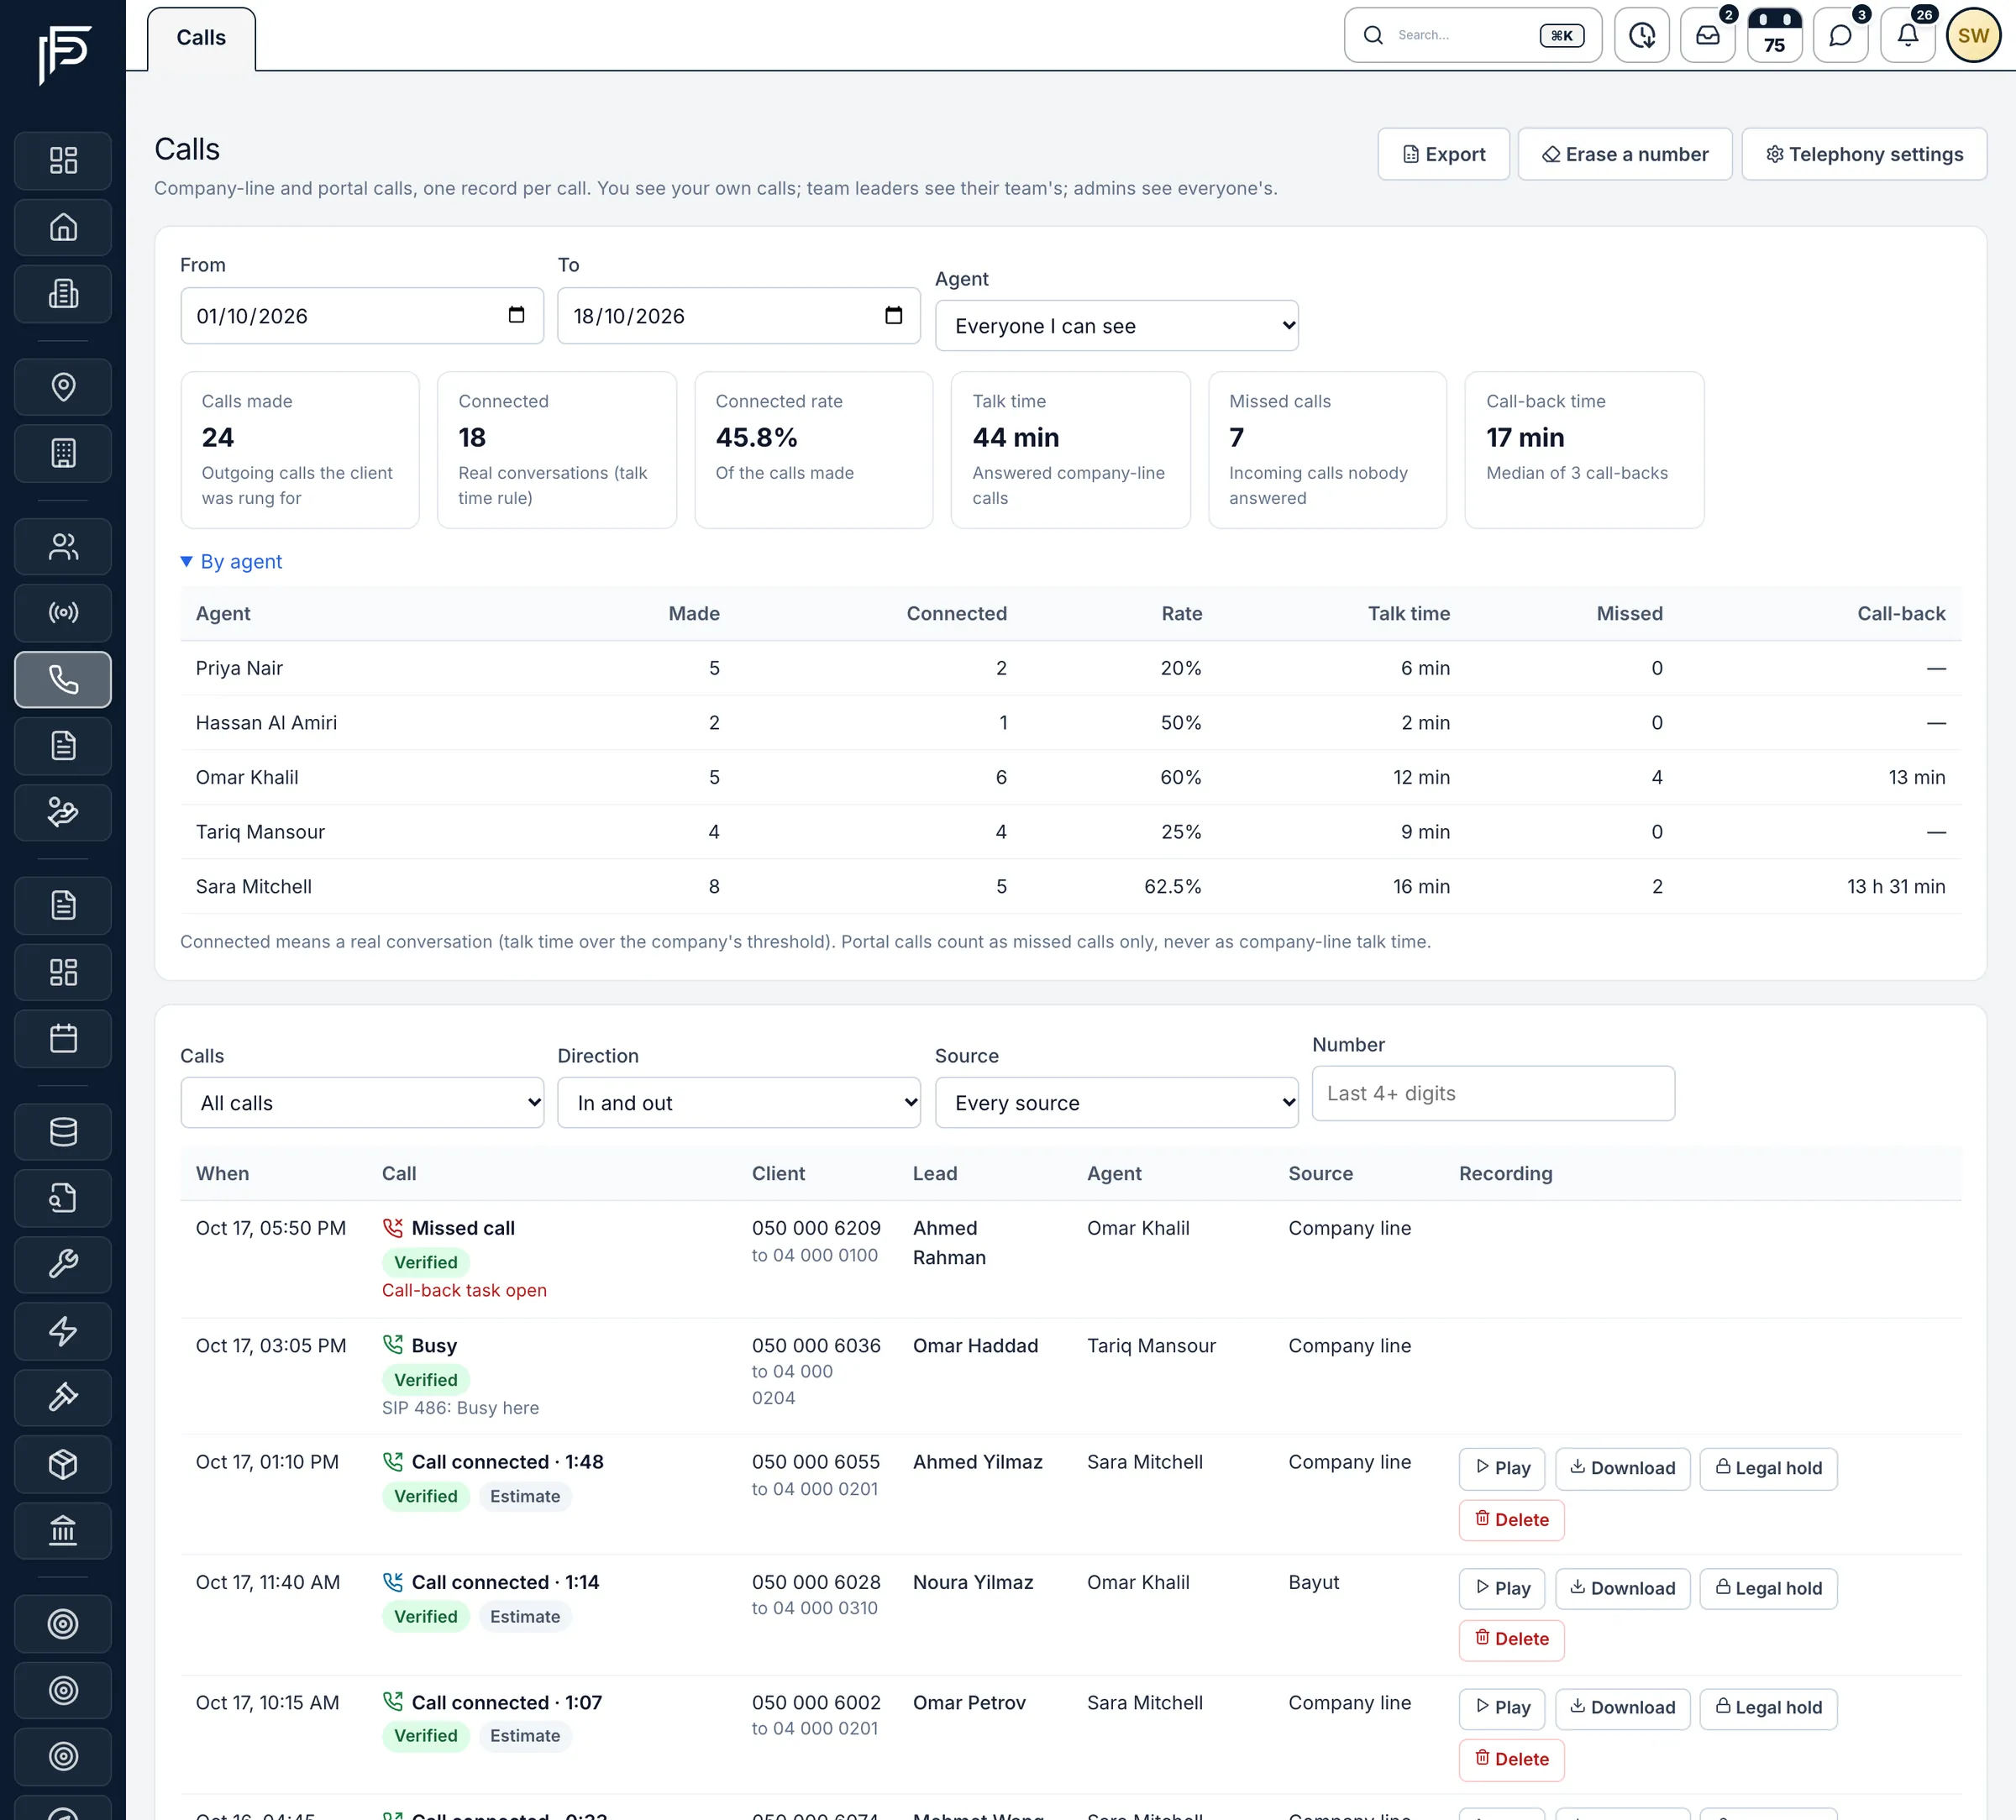
Task: Click the 'Sara Mitchell' row in agent table
Action: [x=1071, y=887]
